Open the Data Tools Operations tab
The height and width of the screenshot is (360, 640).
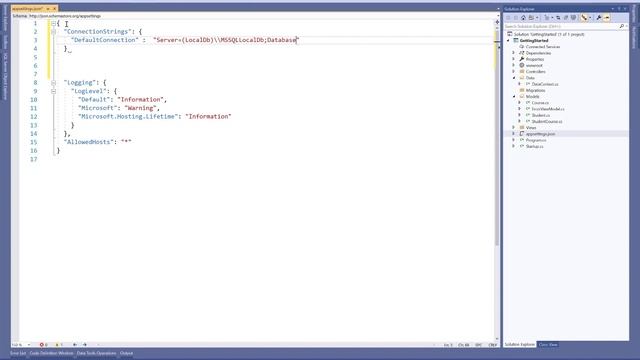[96, 353]
